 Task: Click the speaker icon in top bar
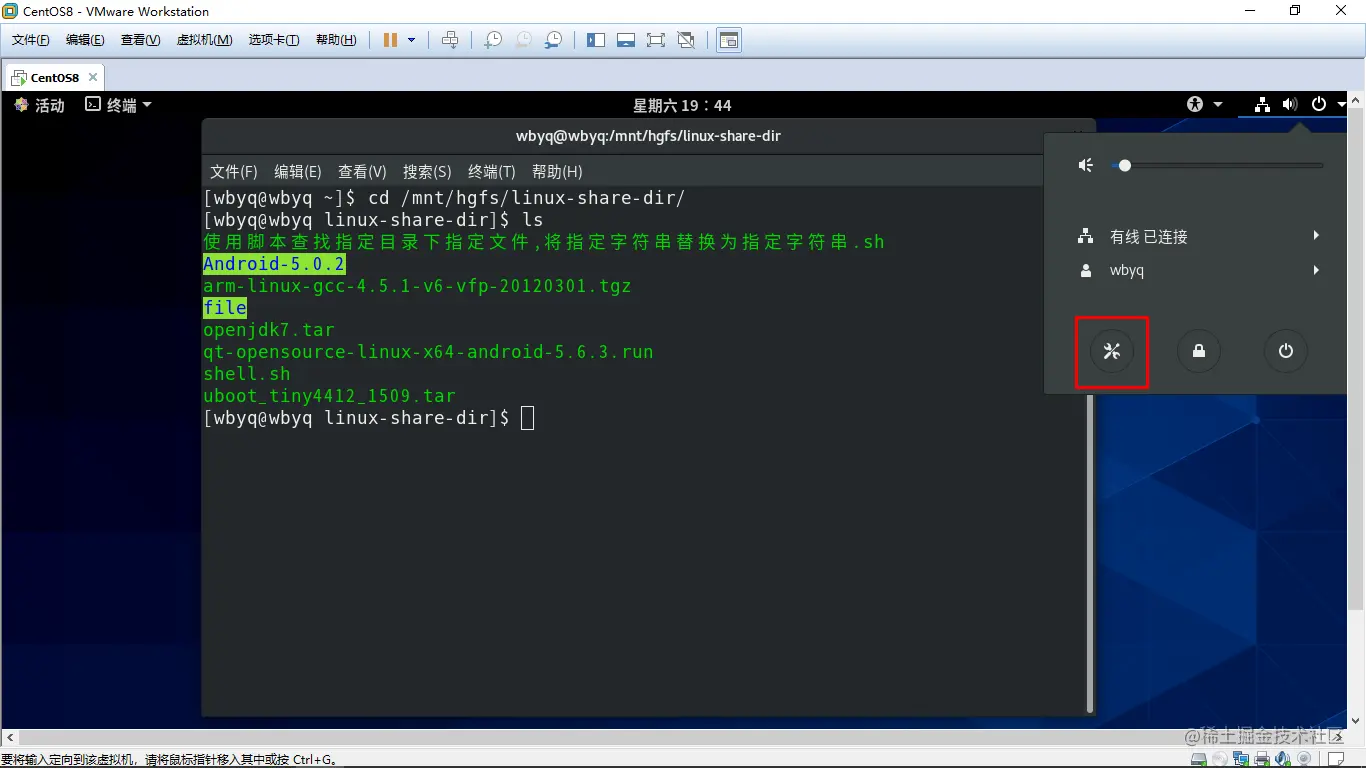(x=1290, y=104)
